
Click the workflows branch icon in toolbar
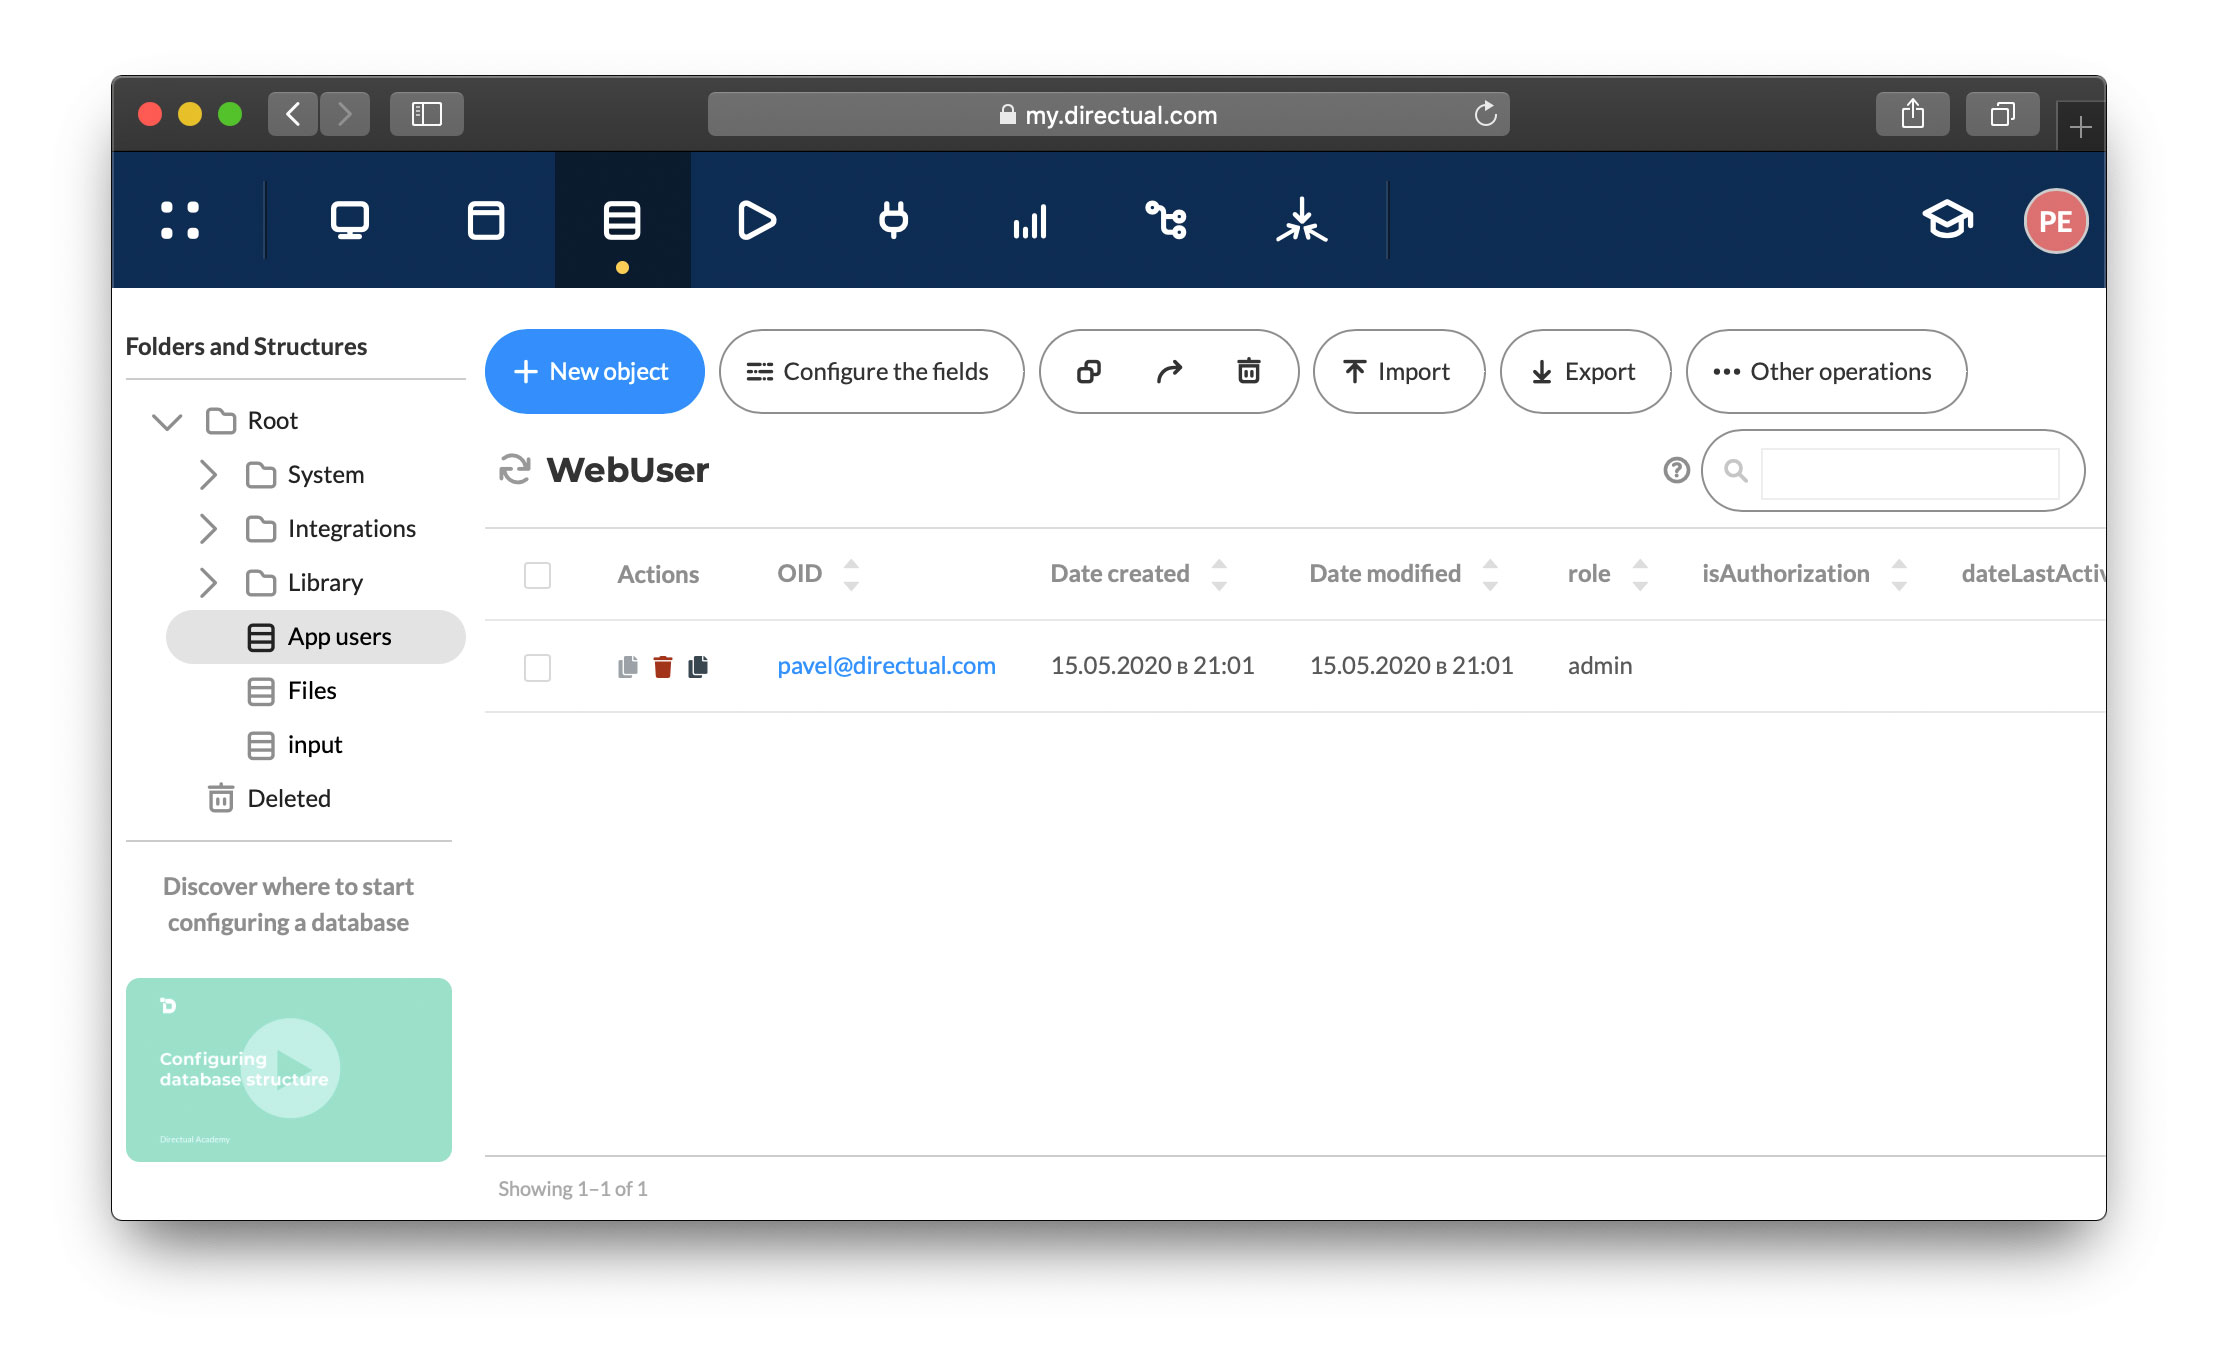coord(1168,222)
